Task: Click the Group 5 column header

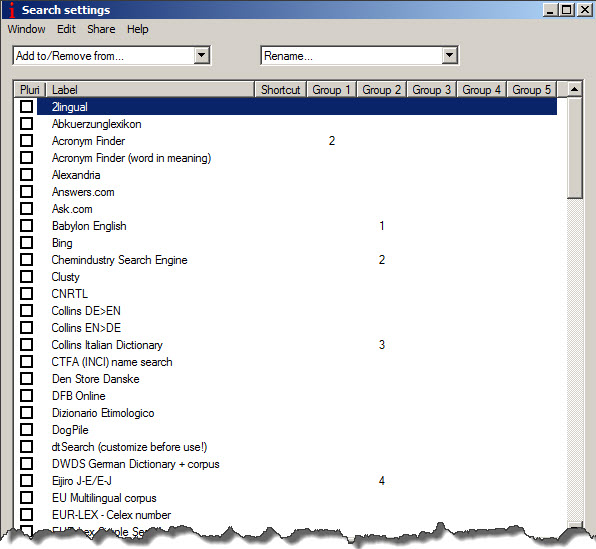Action: pyautogui.click(x=531, y=90)
